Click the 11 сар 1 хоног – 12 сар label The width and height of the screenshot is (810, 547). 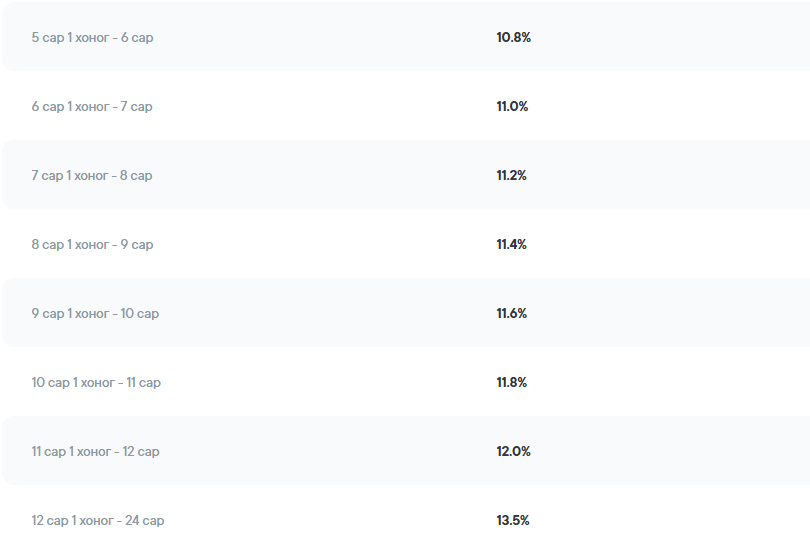pos(95,452)
